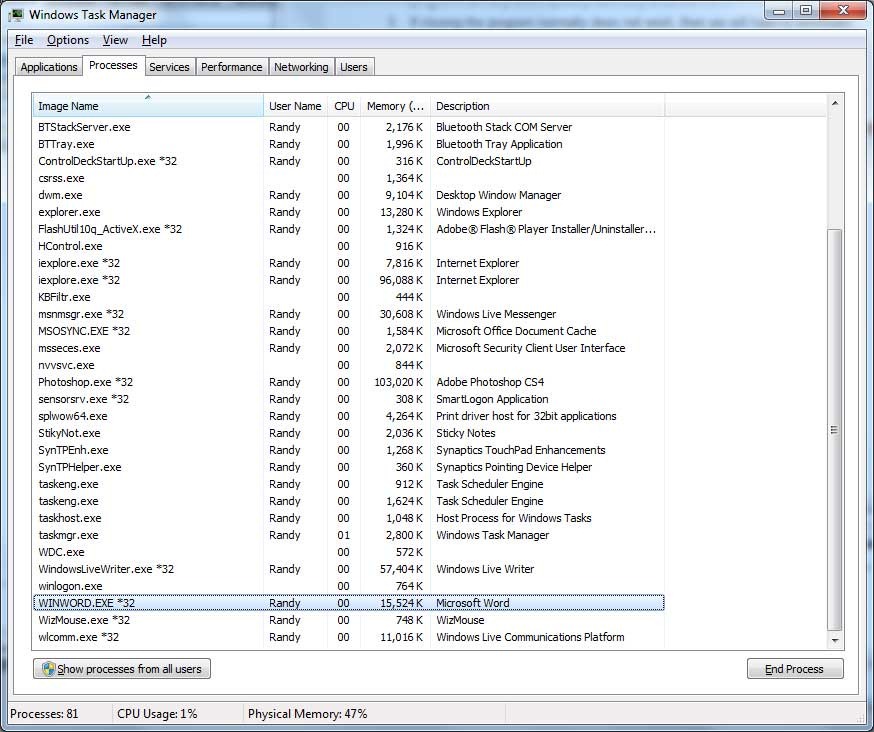Click the scrollbar down arrow
Screen dimensions: 874x732
pyautogui.click(x=835, y=640)
